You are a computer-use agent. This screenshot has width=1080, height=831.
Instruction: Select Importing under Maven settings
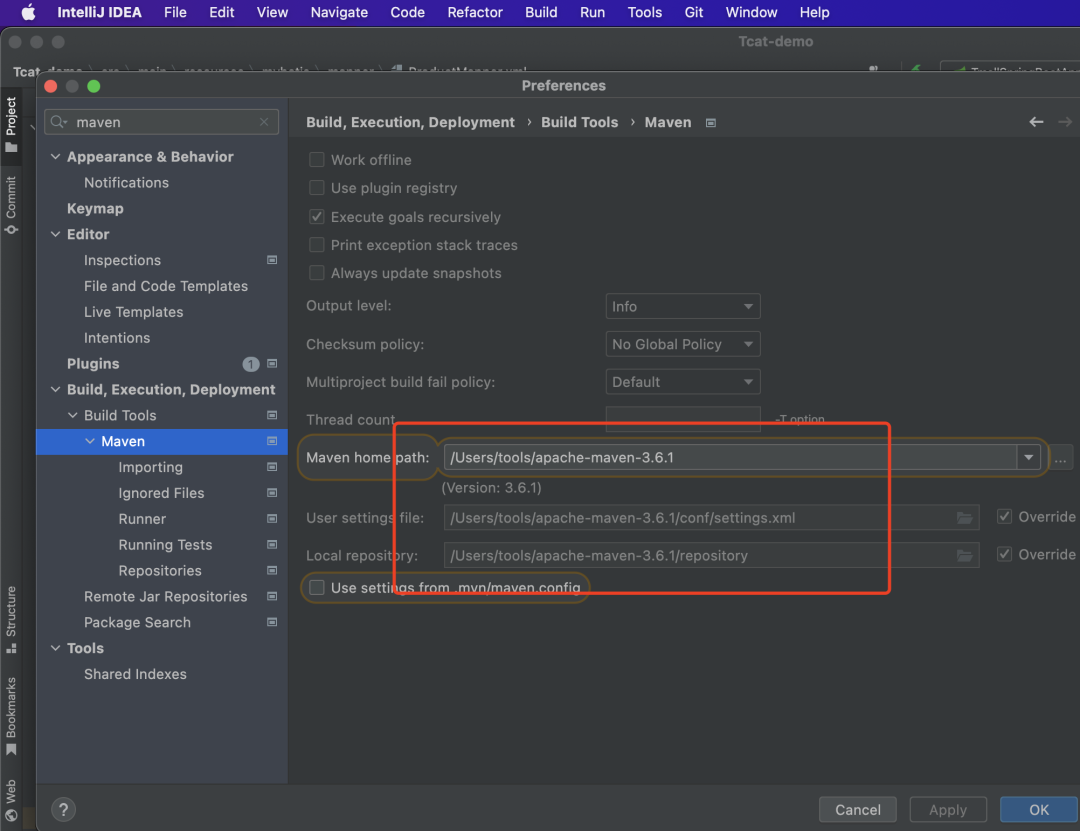tap(150, 467)
